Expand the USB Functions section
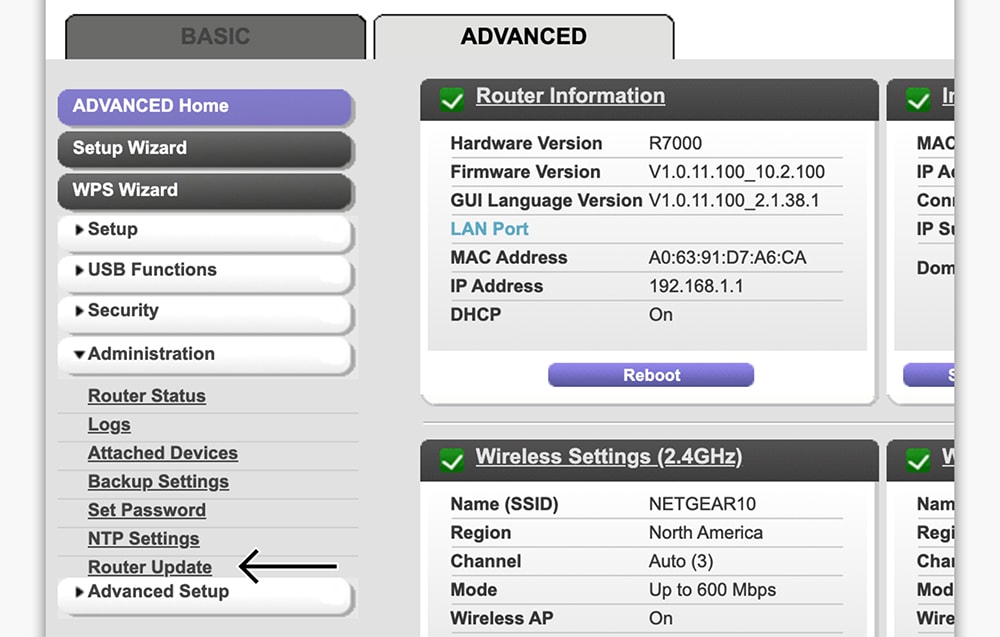This screenshot has width=1000, height=637. click(x=205, y=273)
